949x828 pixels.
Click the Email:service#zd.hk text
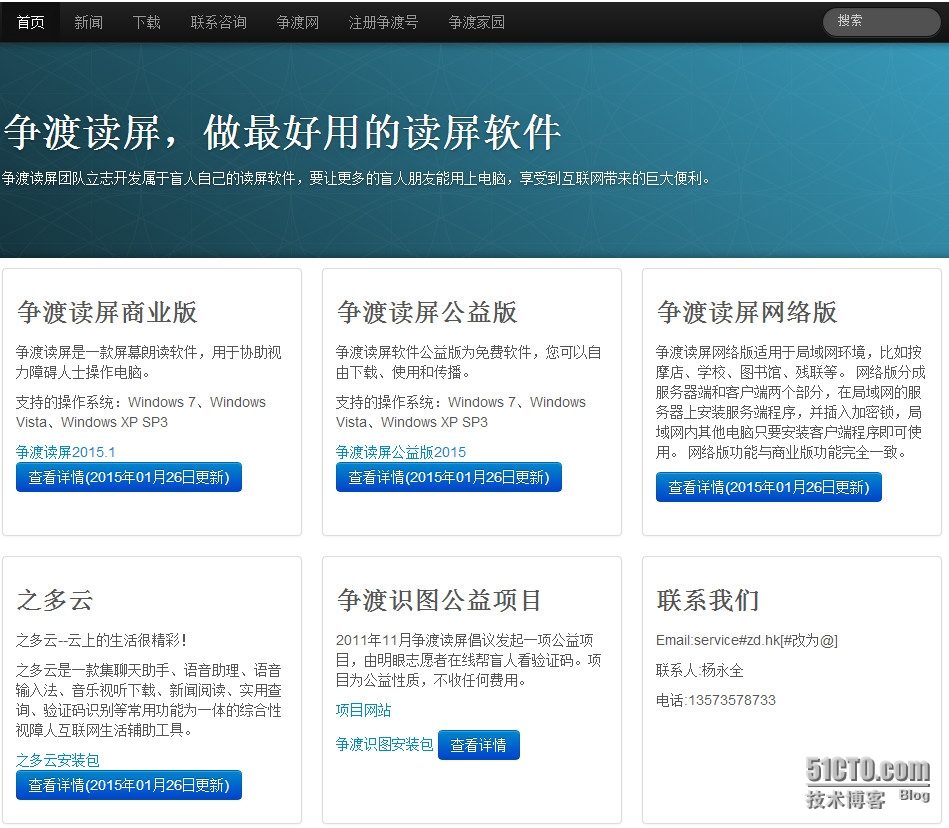pyautogui.click(x=718, y=640)
